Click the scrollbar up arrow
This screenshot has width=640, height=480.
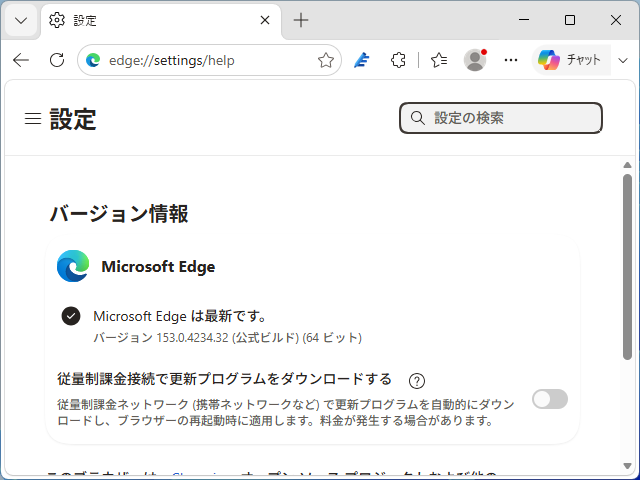(x=627, y=165)
